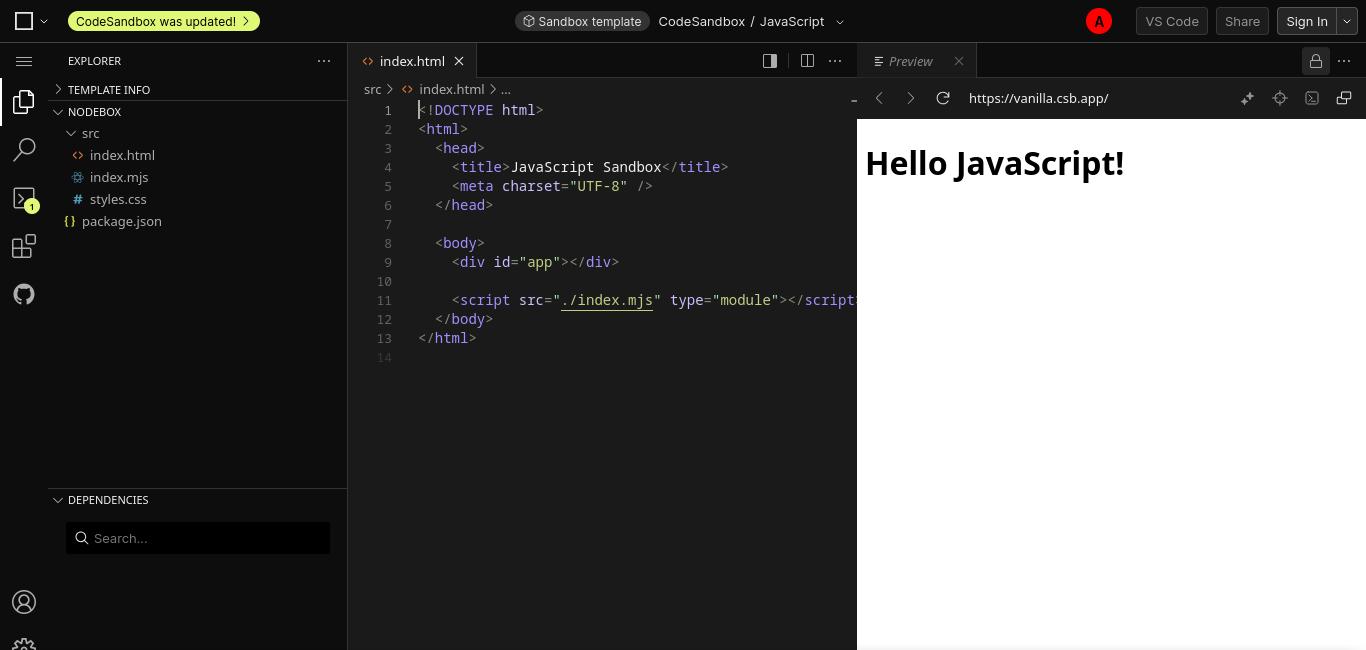Open the preview console icon

tap(1312, 98)
